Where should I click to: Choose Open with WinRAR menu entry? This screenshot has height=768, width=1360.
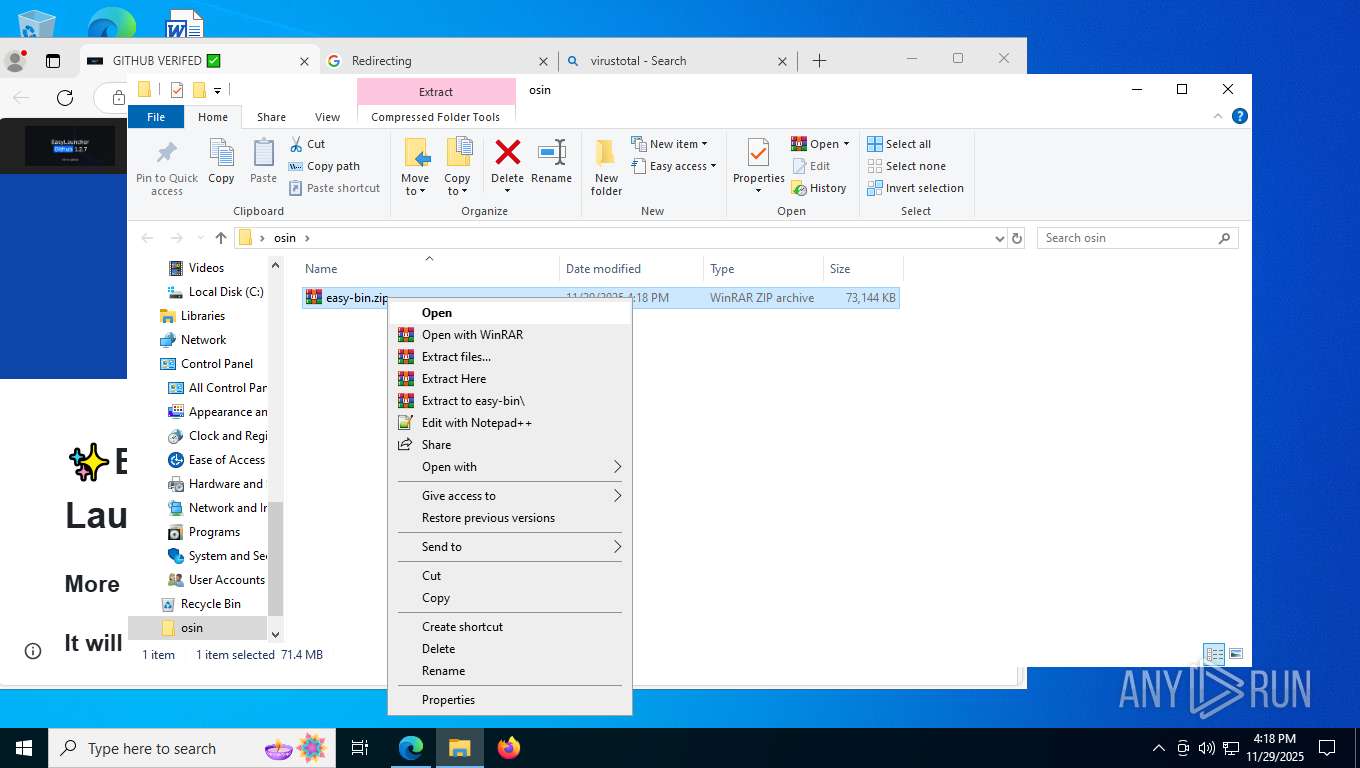[510, 335]
